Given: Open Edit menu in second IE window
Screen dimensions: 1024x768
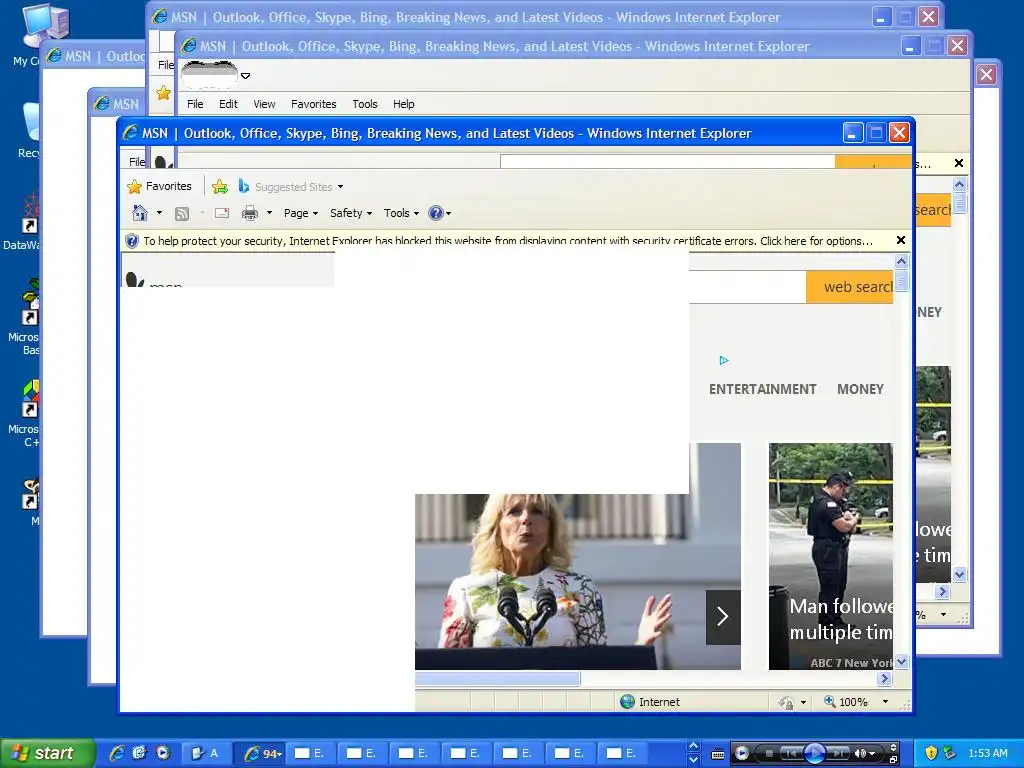Looking at the screenshot, I should pyautogui.click(x=228, y=104).
